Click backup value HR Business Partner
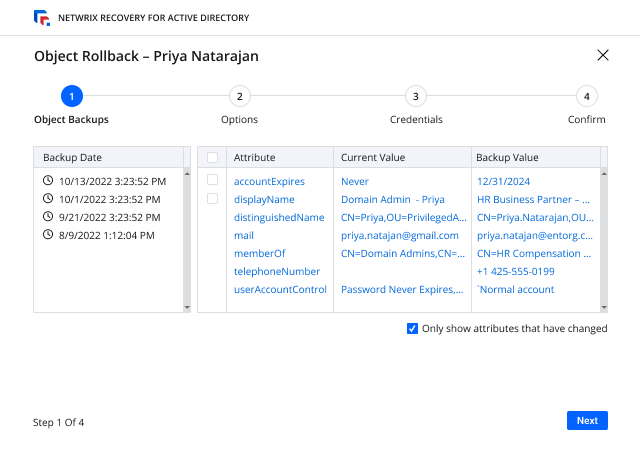This screenshot has width=640, height=450. click(533, 199)
